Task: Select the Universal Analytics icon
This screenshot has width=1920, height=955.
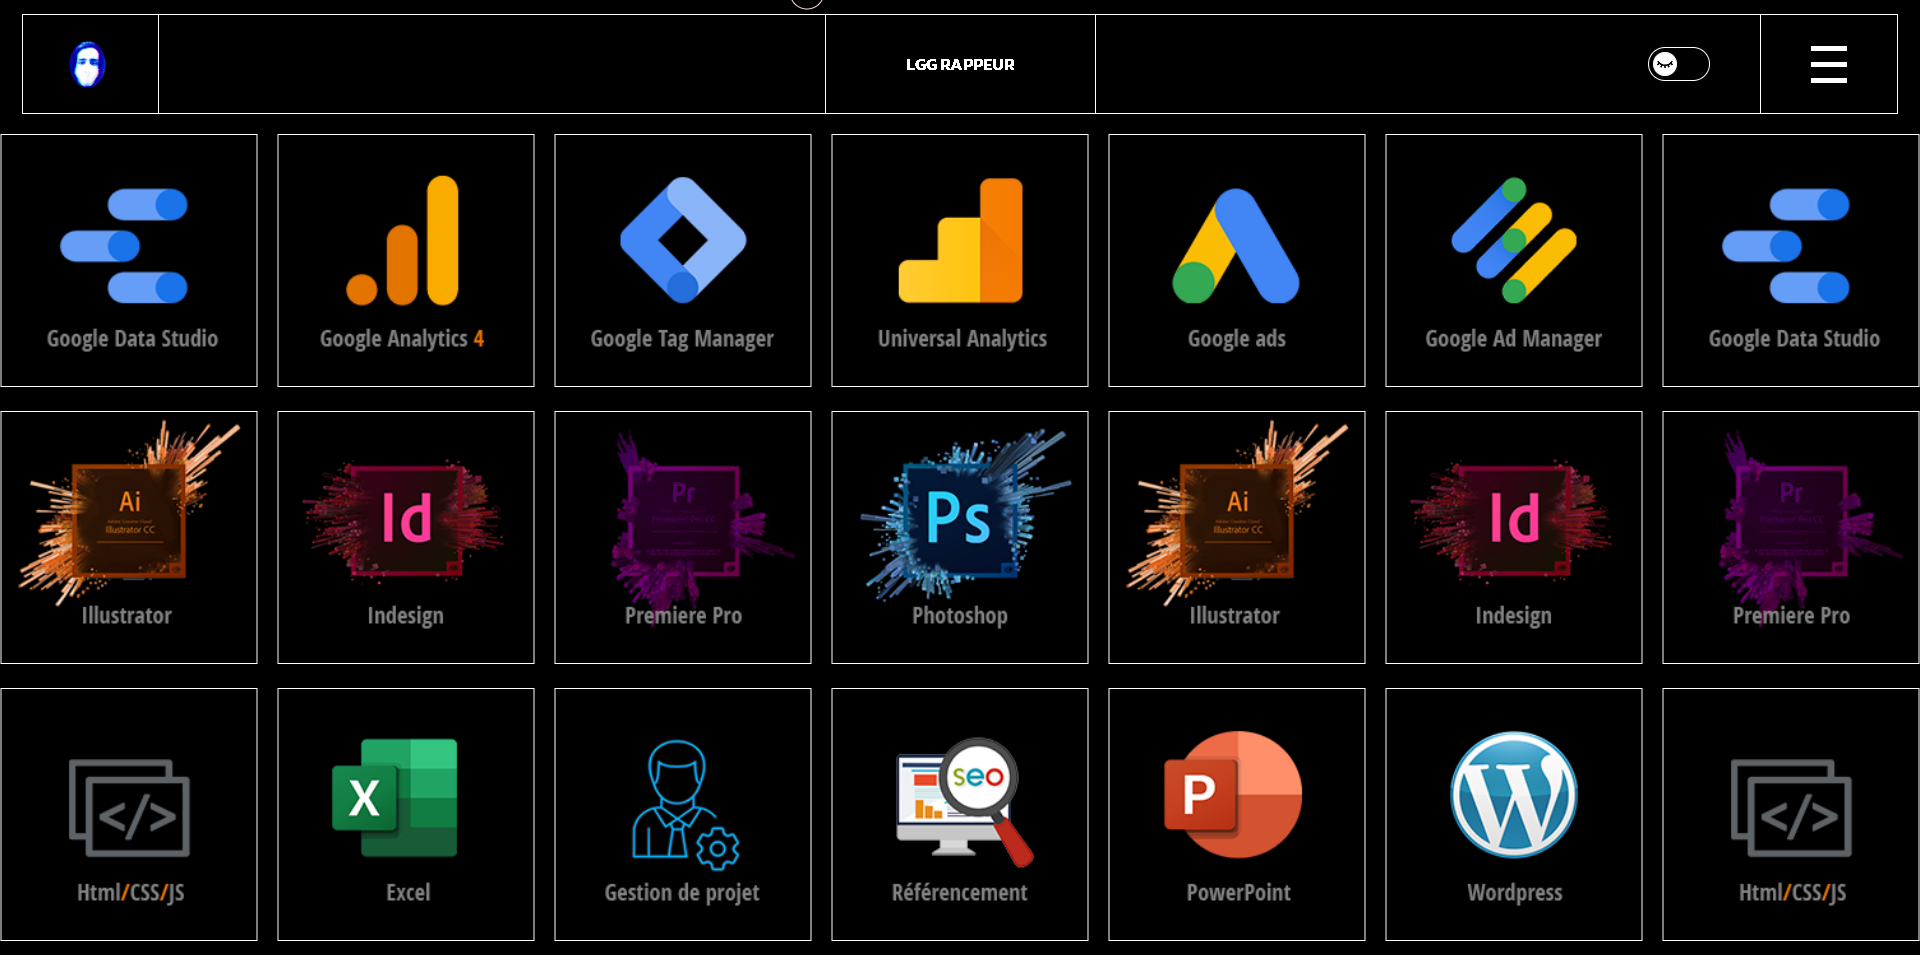Action: click(x=960, y=241)
